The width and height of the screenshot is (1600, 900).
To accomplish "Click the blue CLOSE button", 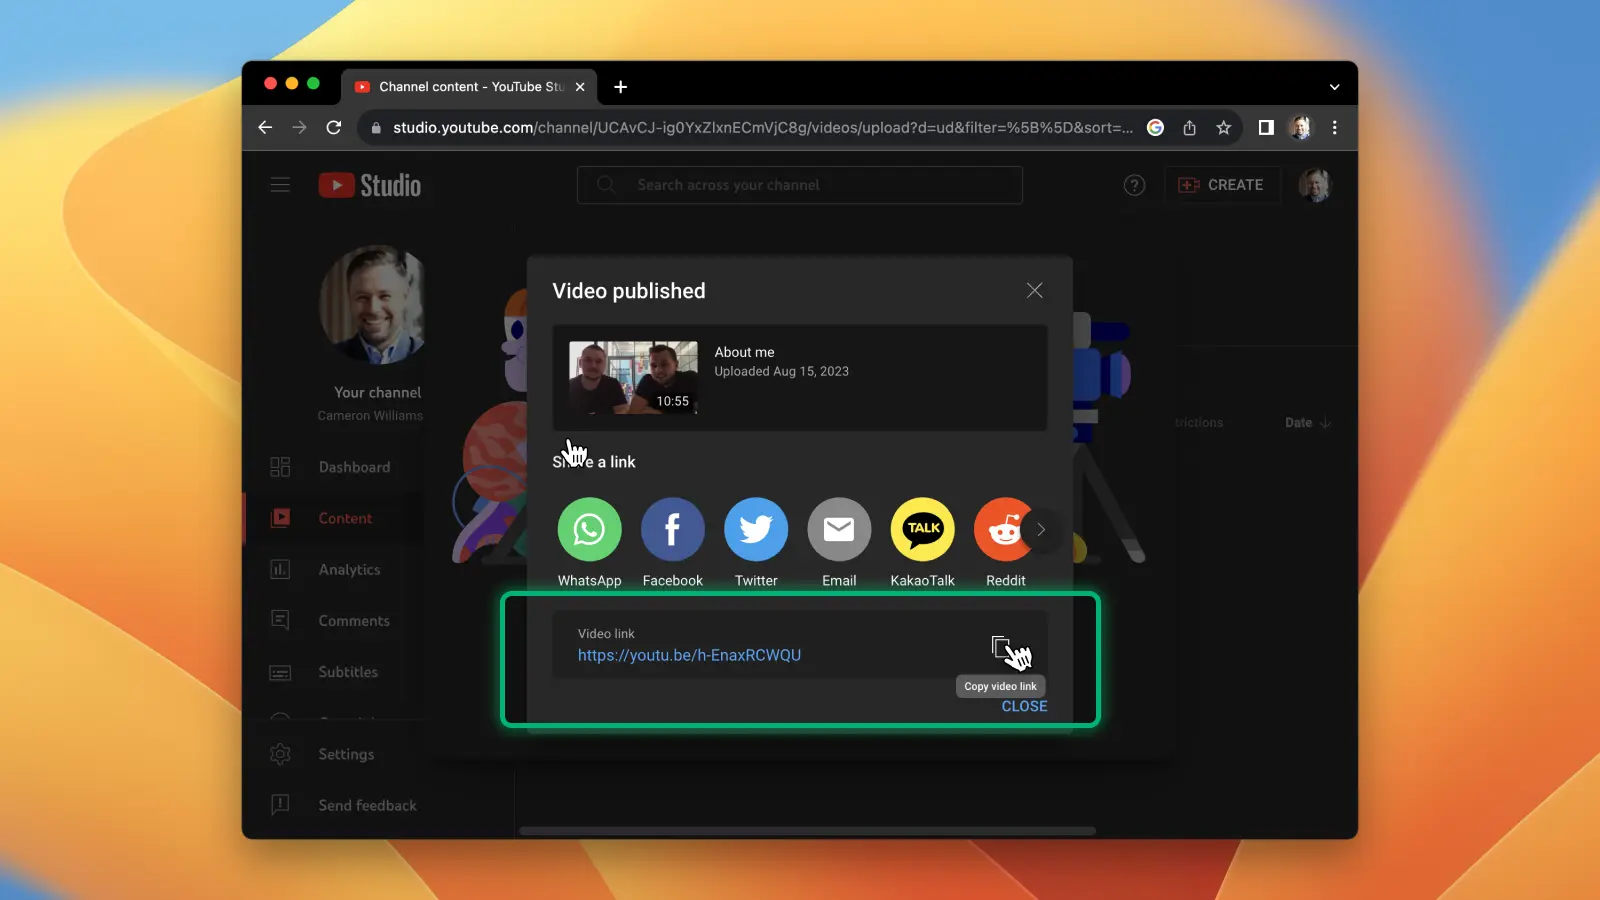I will (x=1024, y=706).
